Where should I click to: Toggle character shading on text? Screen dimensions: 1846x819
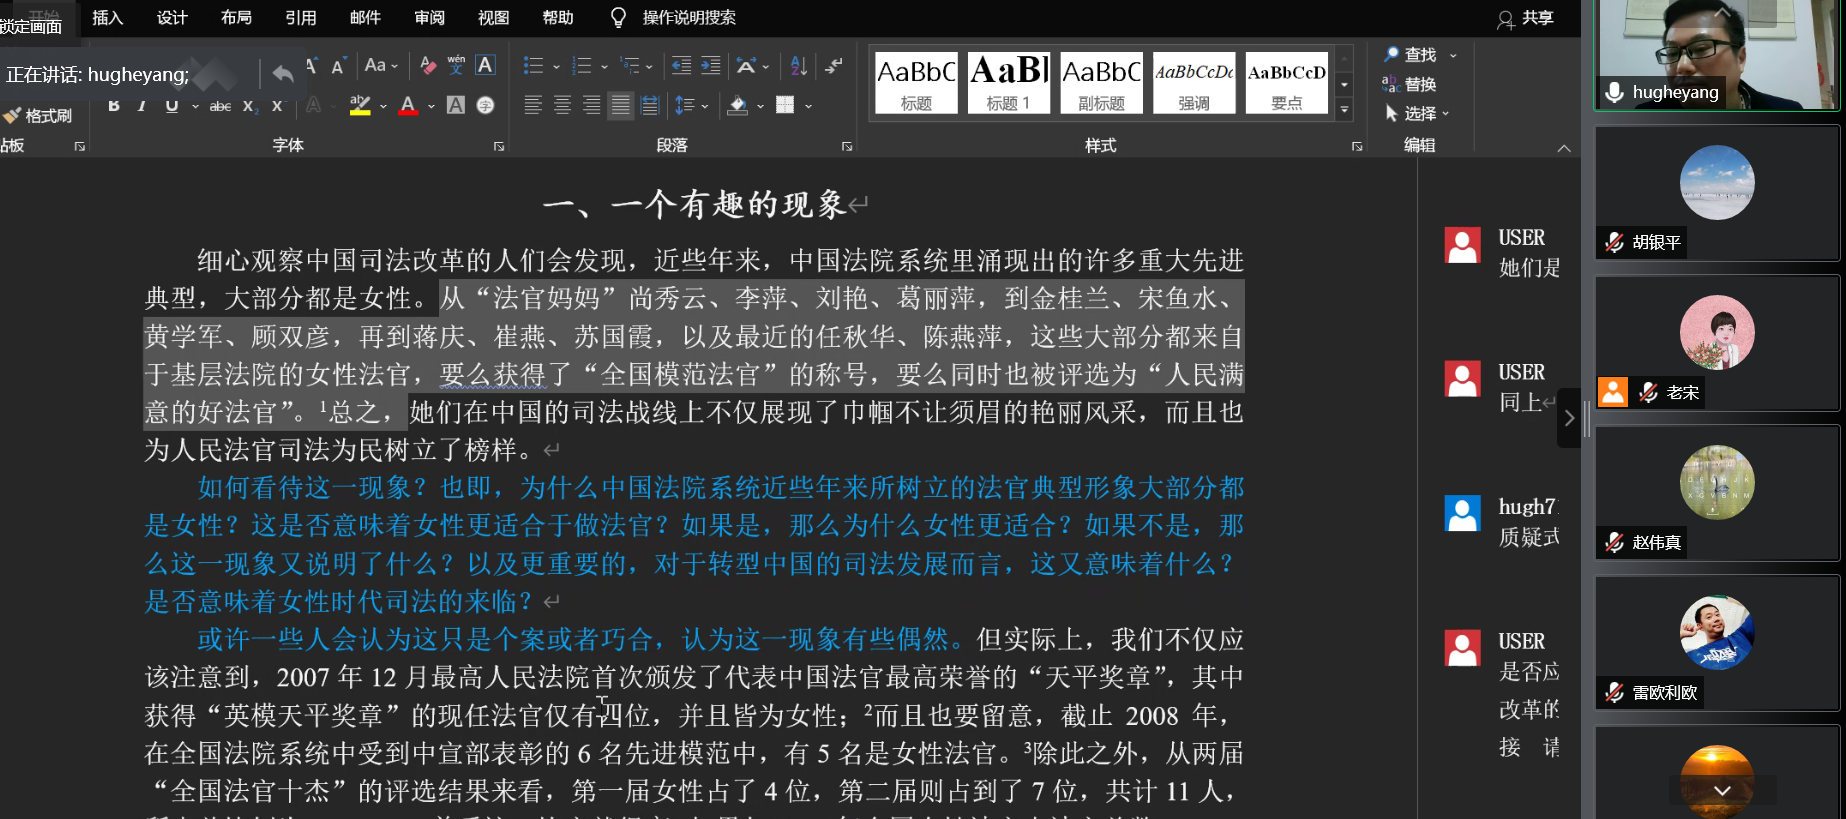pos(456,105)
